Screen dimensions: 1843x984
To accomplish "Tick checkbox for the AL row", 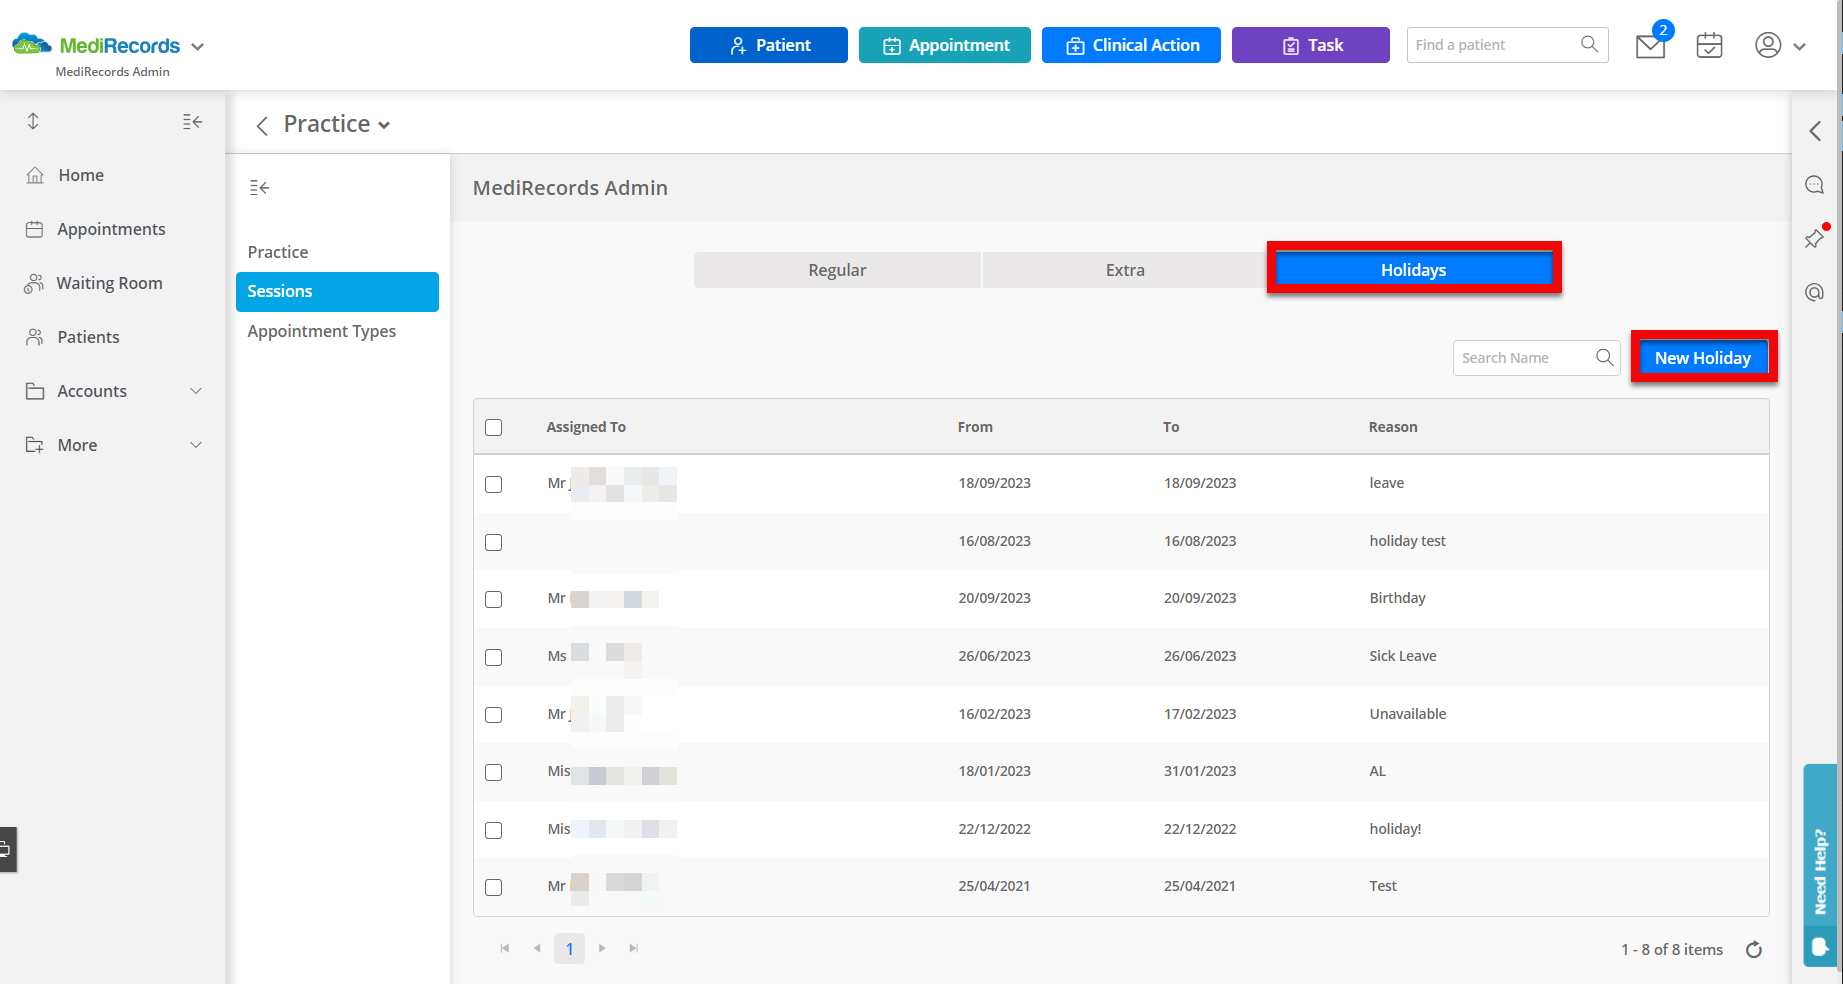I will tap(494, 772).
